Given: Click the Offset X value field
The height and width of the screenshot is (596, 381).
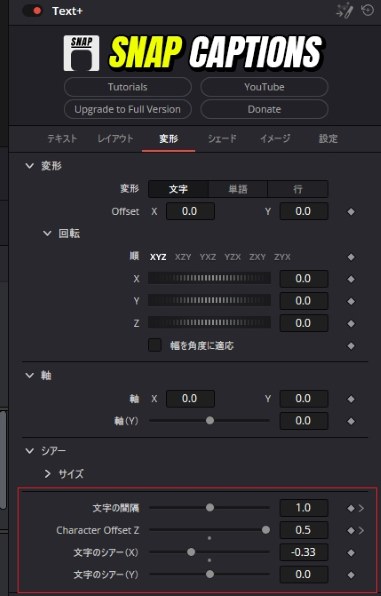Looking at the screenshot, I should point(190,211).
